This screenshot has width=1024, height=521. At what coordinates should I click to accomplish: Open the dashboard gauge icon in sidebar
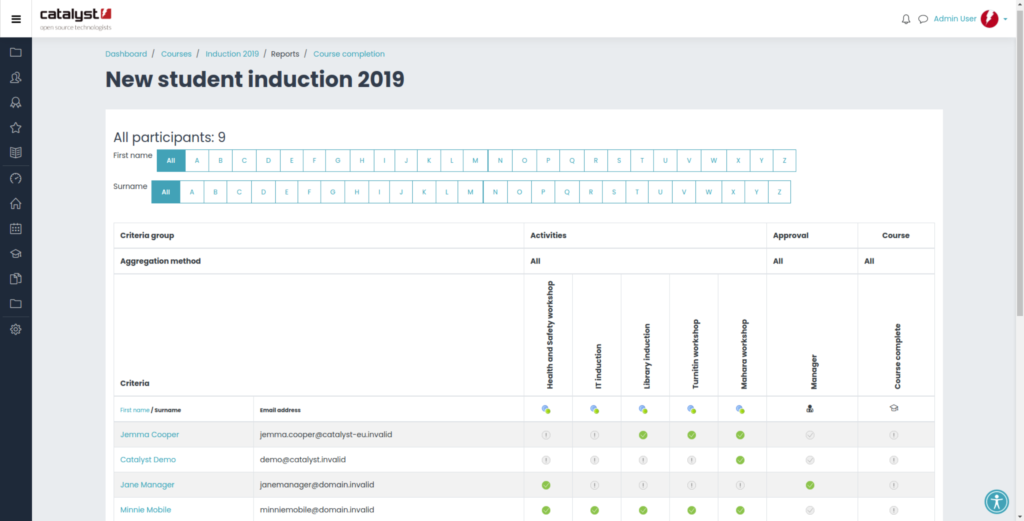tap(15, 178)
